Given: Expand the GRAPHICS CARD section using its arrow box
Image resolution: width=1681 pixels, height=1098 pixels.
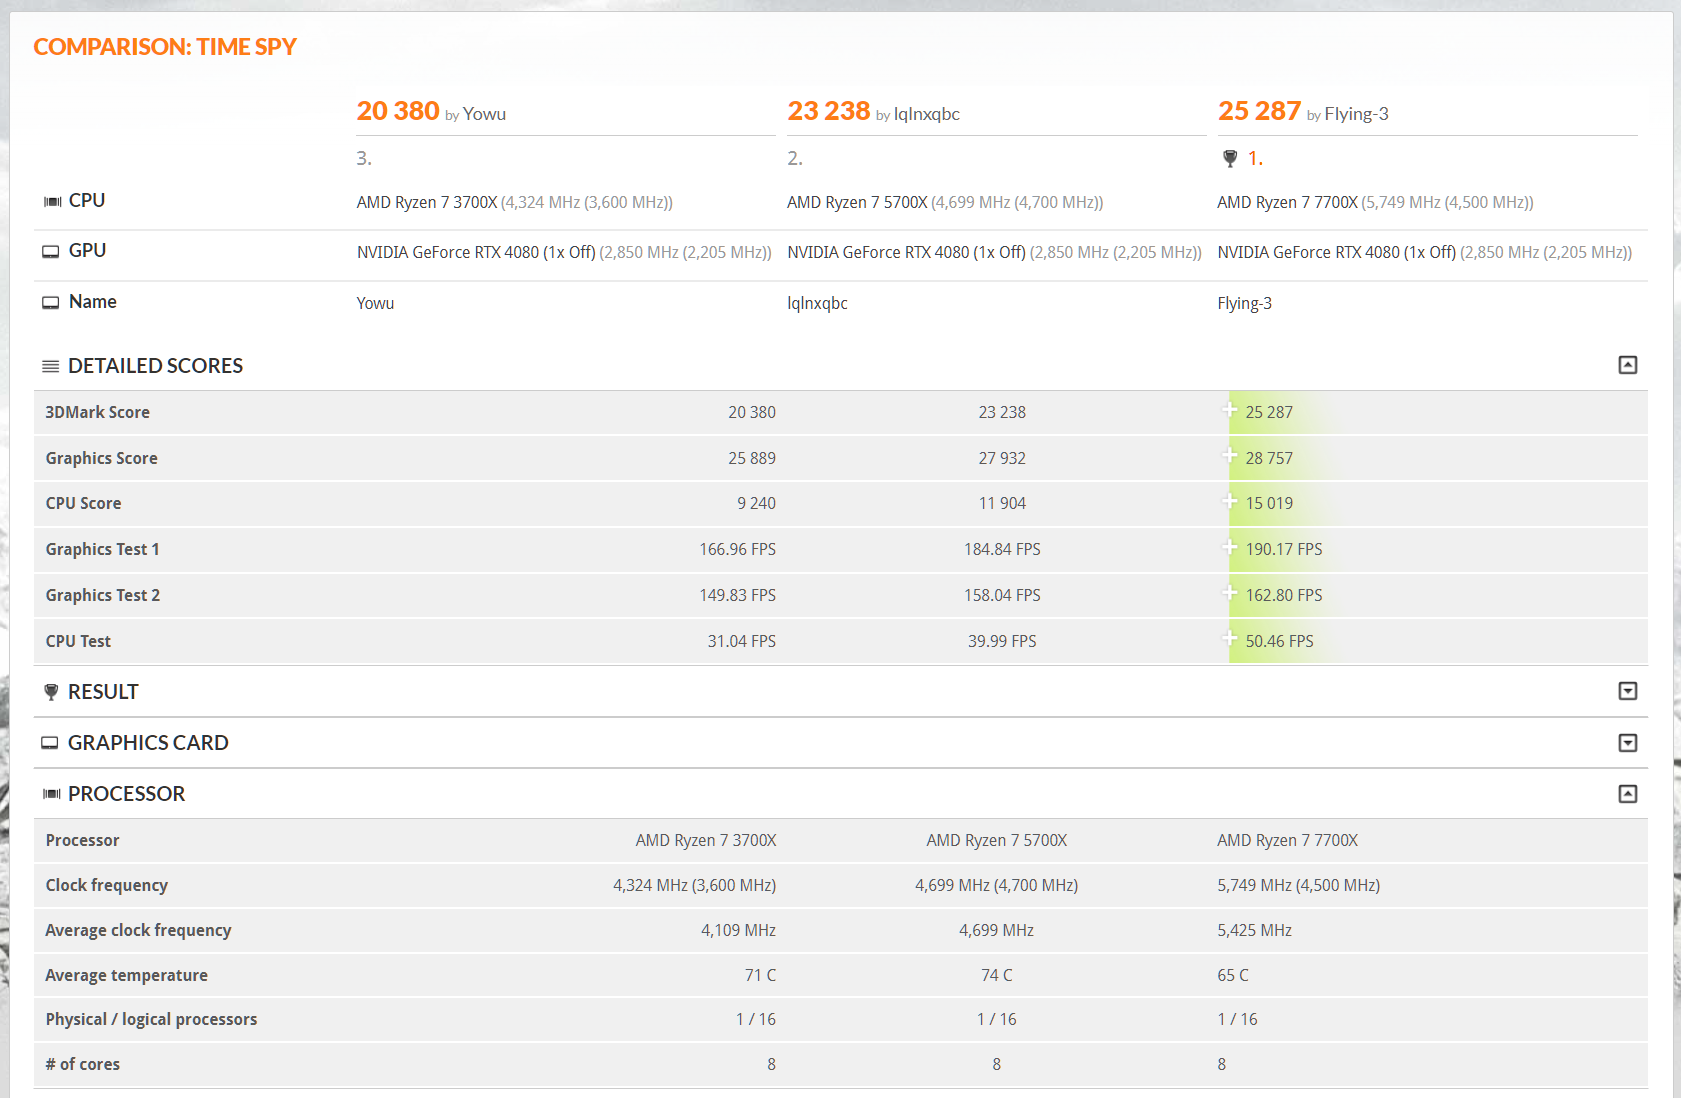Looking at the screenshot, I should click(x=1628, y=743).
